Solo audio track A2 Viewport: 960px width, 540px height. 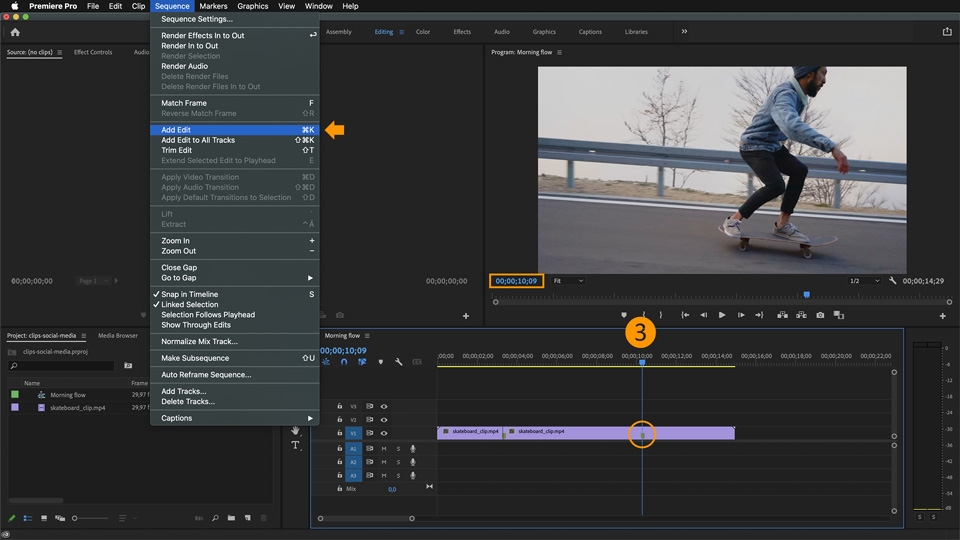pos(398,462)
